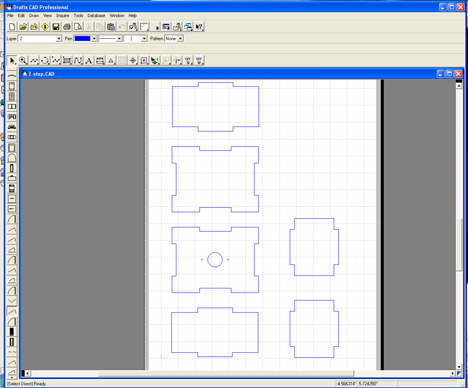
Task: Select the Text 'A' tool
Action: click(89, 61)
